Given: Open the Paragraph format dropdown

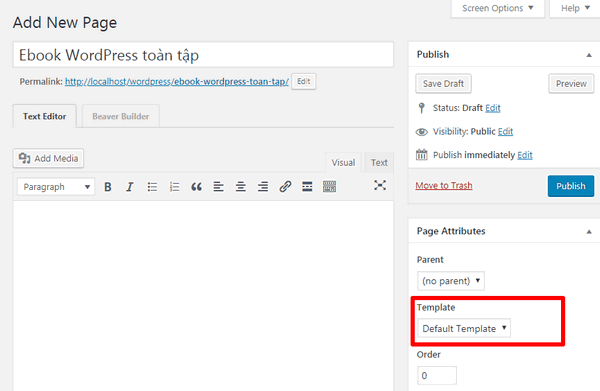Looking at the screenshot, I should [56, 187].
